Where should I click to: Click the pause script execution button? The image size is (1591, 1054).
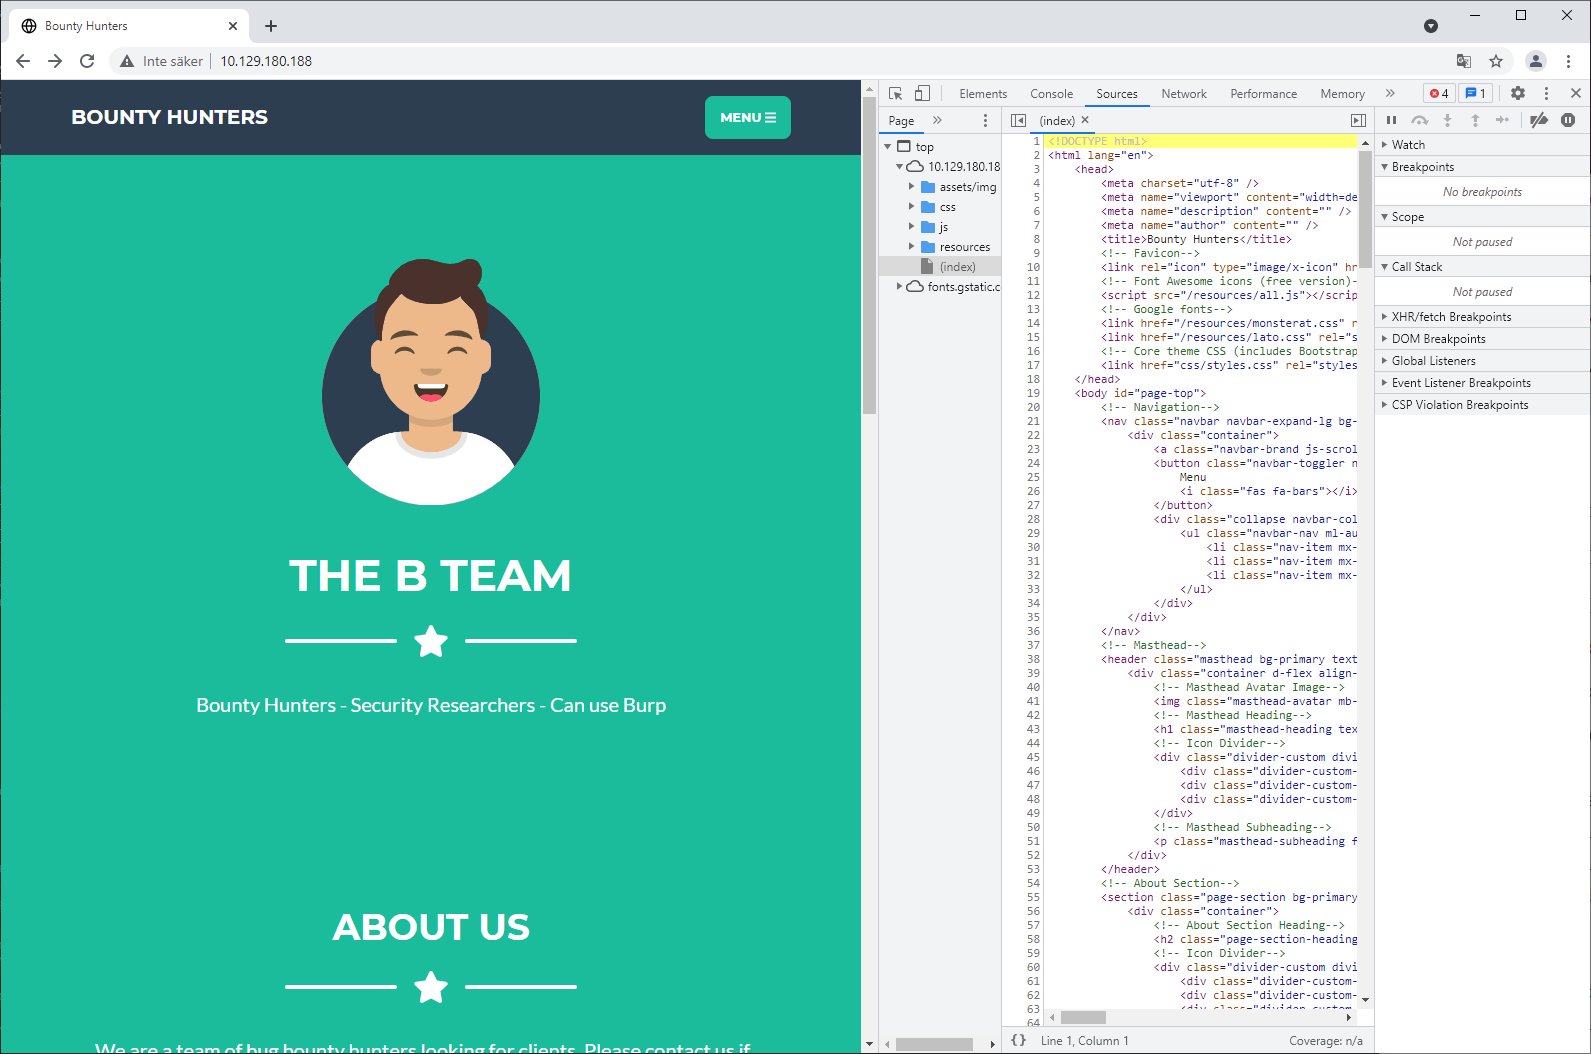1391,120
